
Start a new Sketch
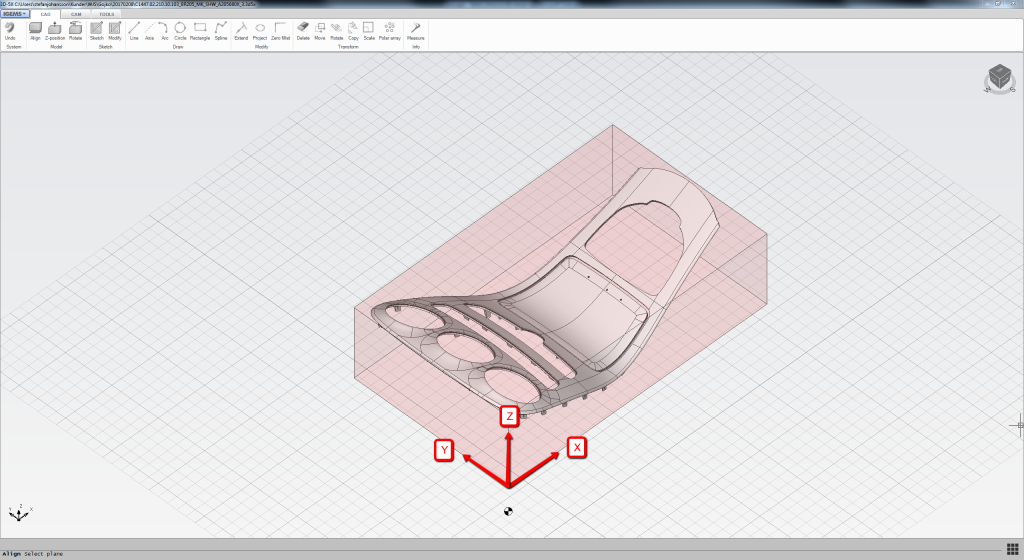(97, 31)
